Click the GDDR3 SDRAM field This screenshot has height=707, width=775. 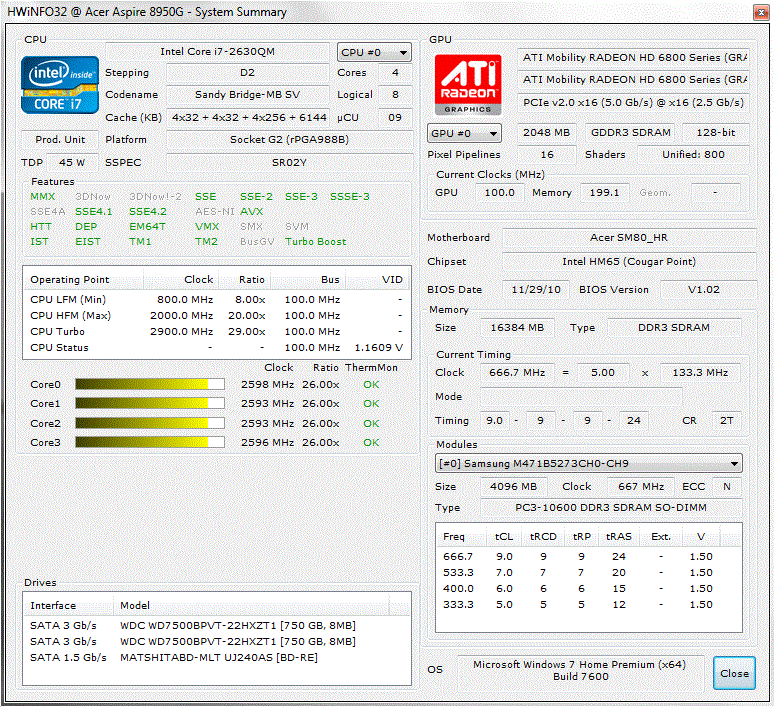pyautogui.click(x=631, y=133)
